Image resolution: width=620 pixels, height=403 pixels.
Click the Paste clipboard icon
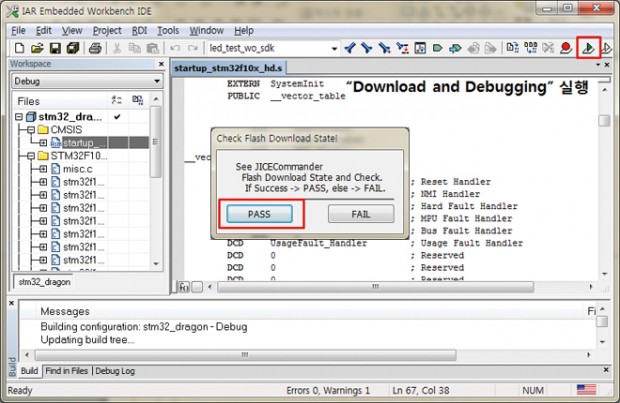coord(152,48)
